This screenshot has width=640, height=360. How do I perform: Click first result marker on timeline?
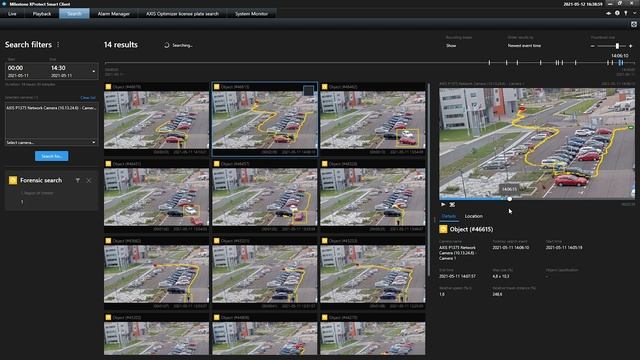489,62
